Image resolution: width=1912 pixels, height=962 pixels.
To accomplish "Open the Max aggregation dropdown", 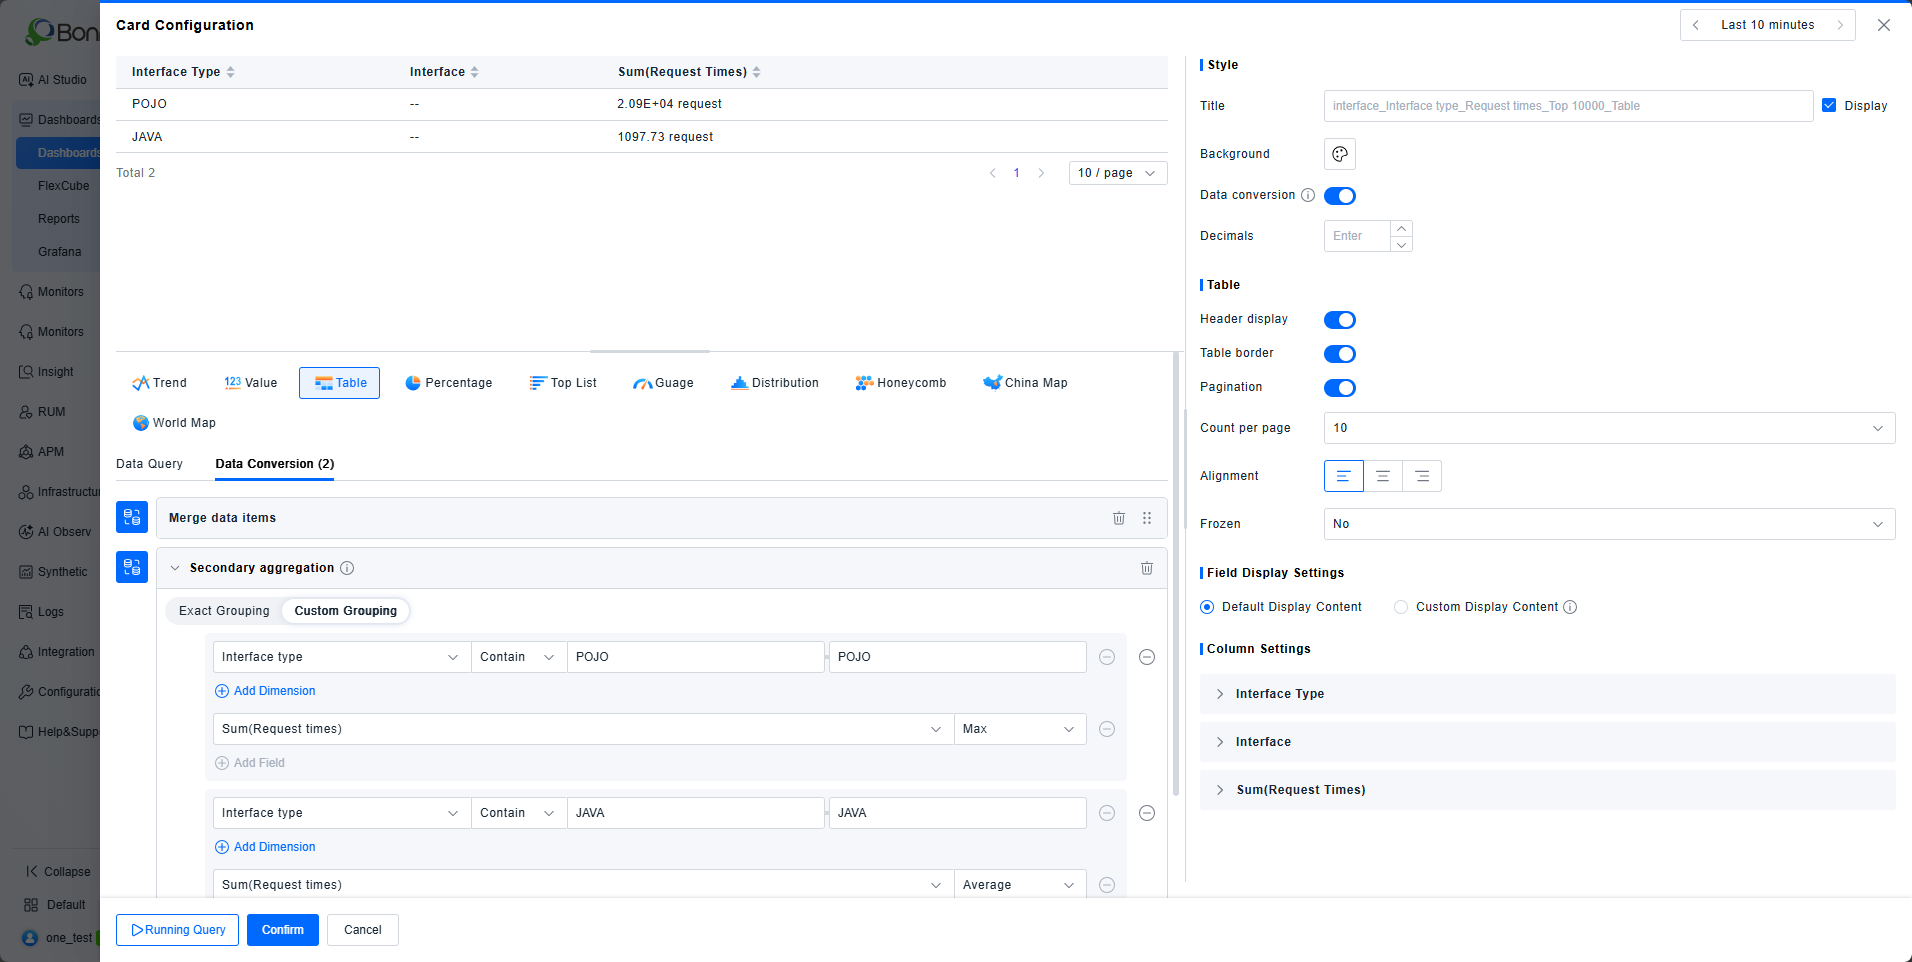I will pyautogui.click(x=1019, y=729).
